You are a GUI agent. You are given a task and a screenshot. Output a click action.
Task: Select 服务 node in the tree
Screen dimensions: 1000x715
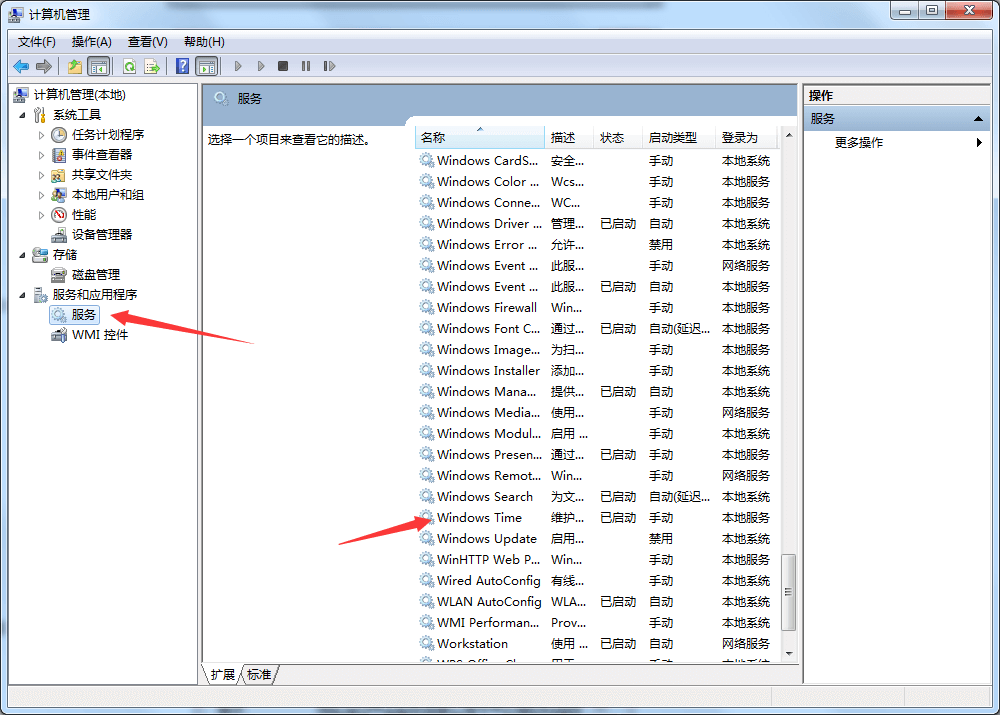(x=84, y=314)
